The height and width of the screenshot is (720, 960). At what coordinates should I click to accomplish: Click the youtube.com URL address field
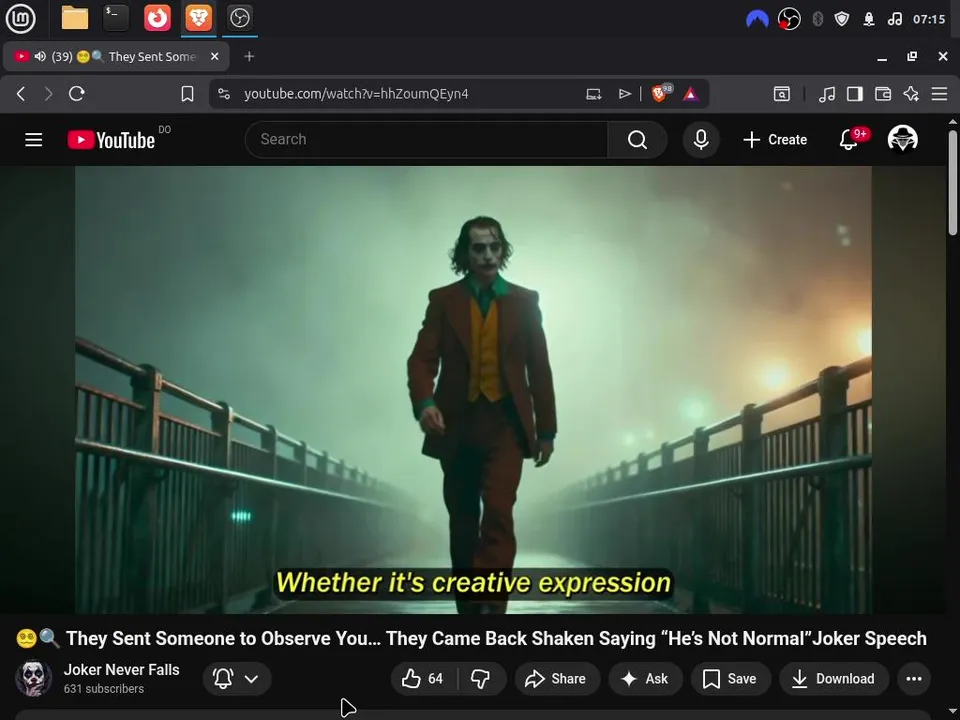pyautogui.click(x=356, y=94)
